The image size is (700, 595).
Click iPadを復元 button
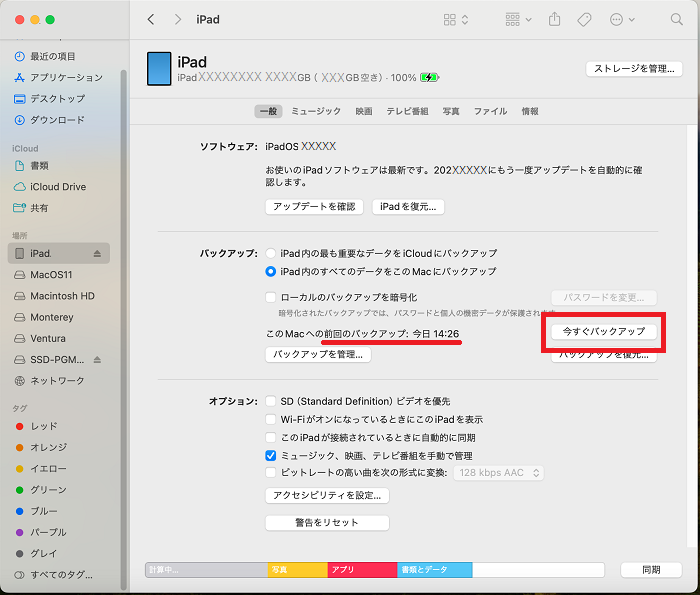[408, 207]
